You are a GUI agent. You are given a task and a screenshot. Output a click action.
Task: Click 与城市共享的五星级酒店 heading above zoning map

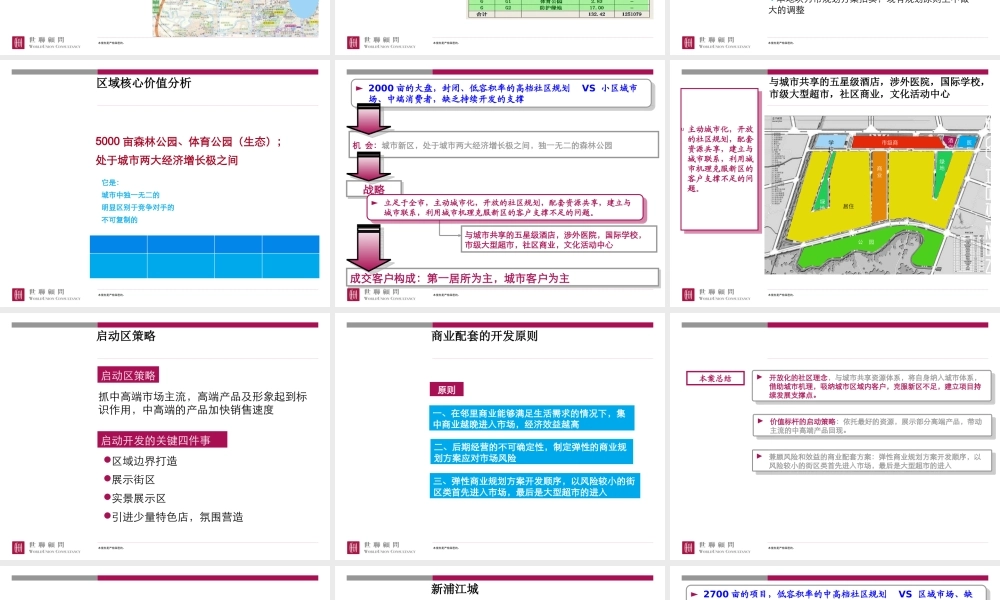[877, 88]
